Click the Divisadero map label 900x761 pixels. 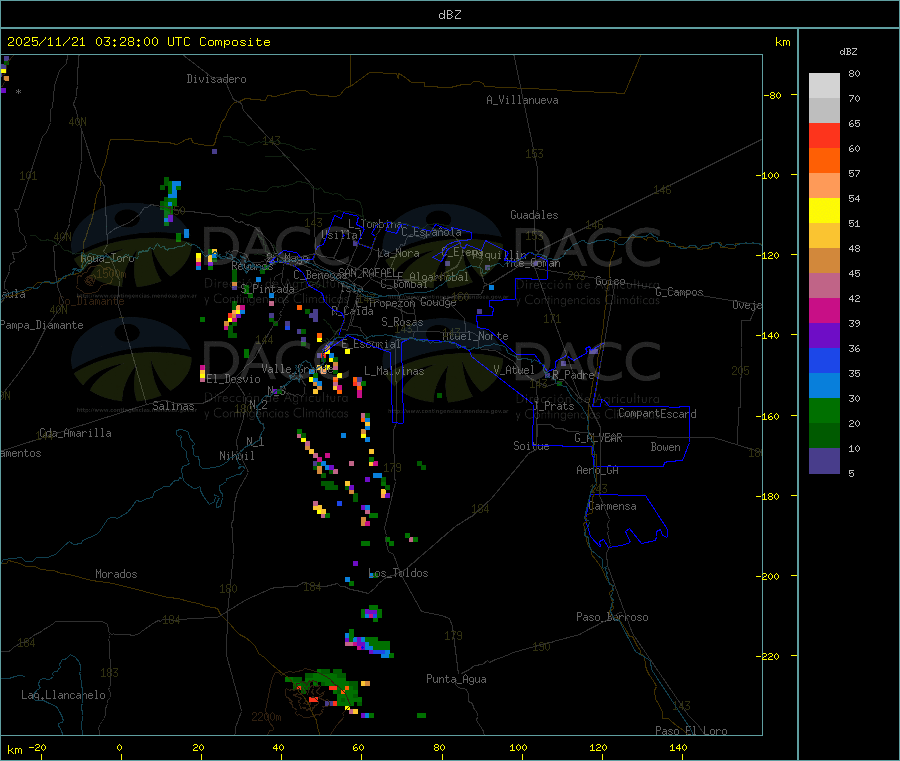[216, 79]
